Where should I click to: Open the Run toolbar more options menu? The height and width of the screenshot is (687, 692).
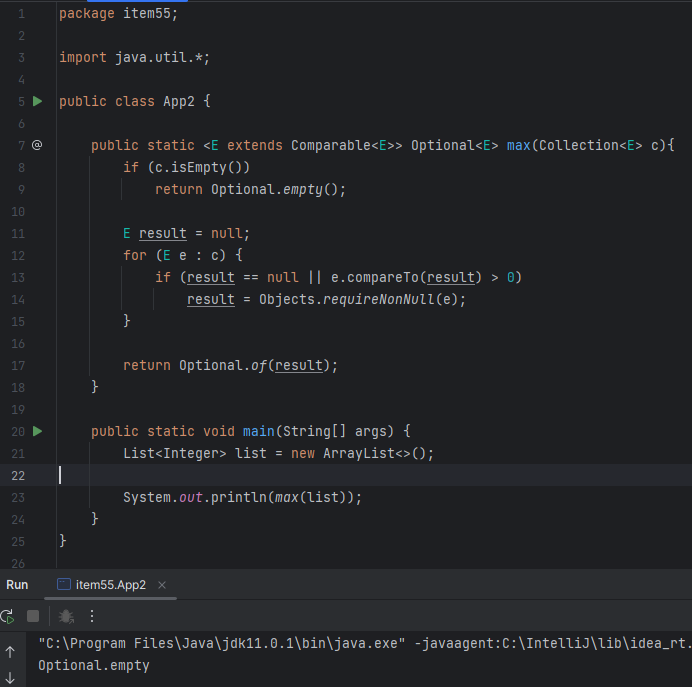click(x=92, y=616)
